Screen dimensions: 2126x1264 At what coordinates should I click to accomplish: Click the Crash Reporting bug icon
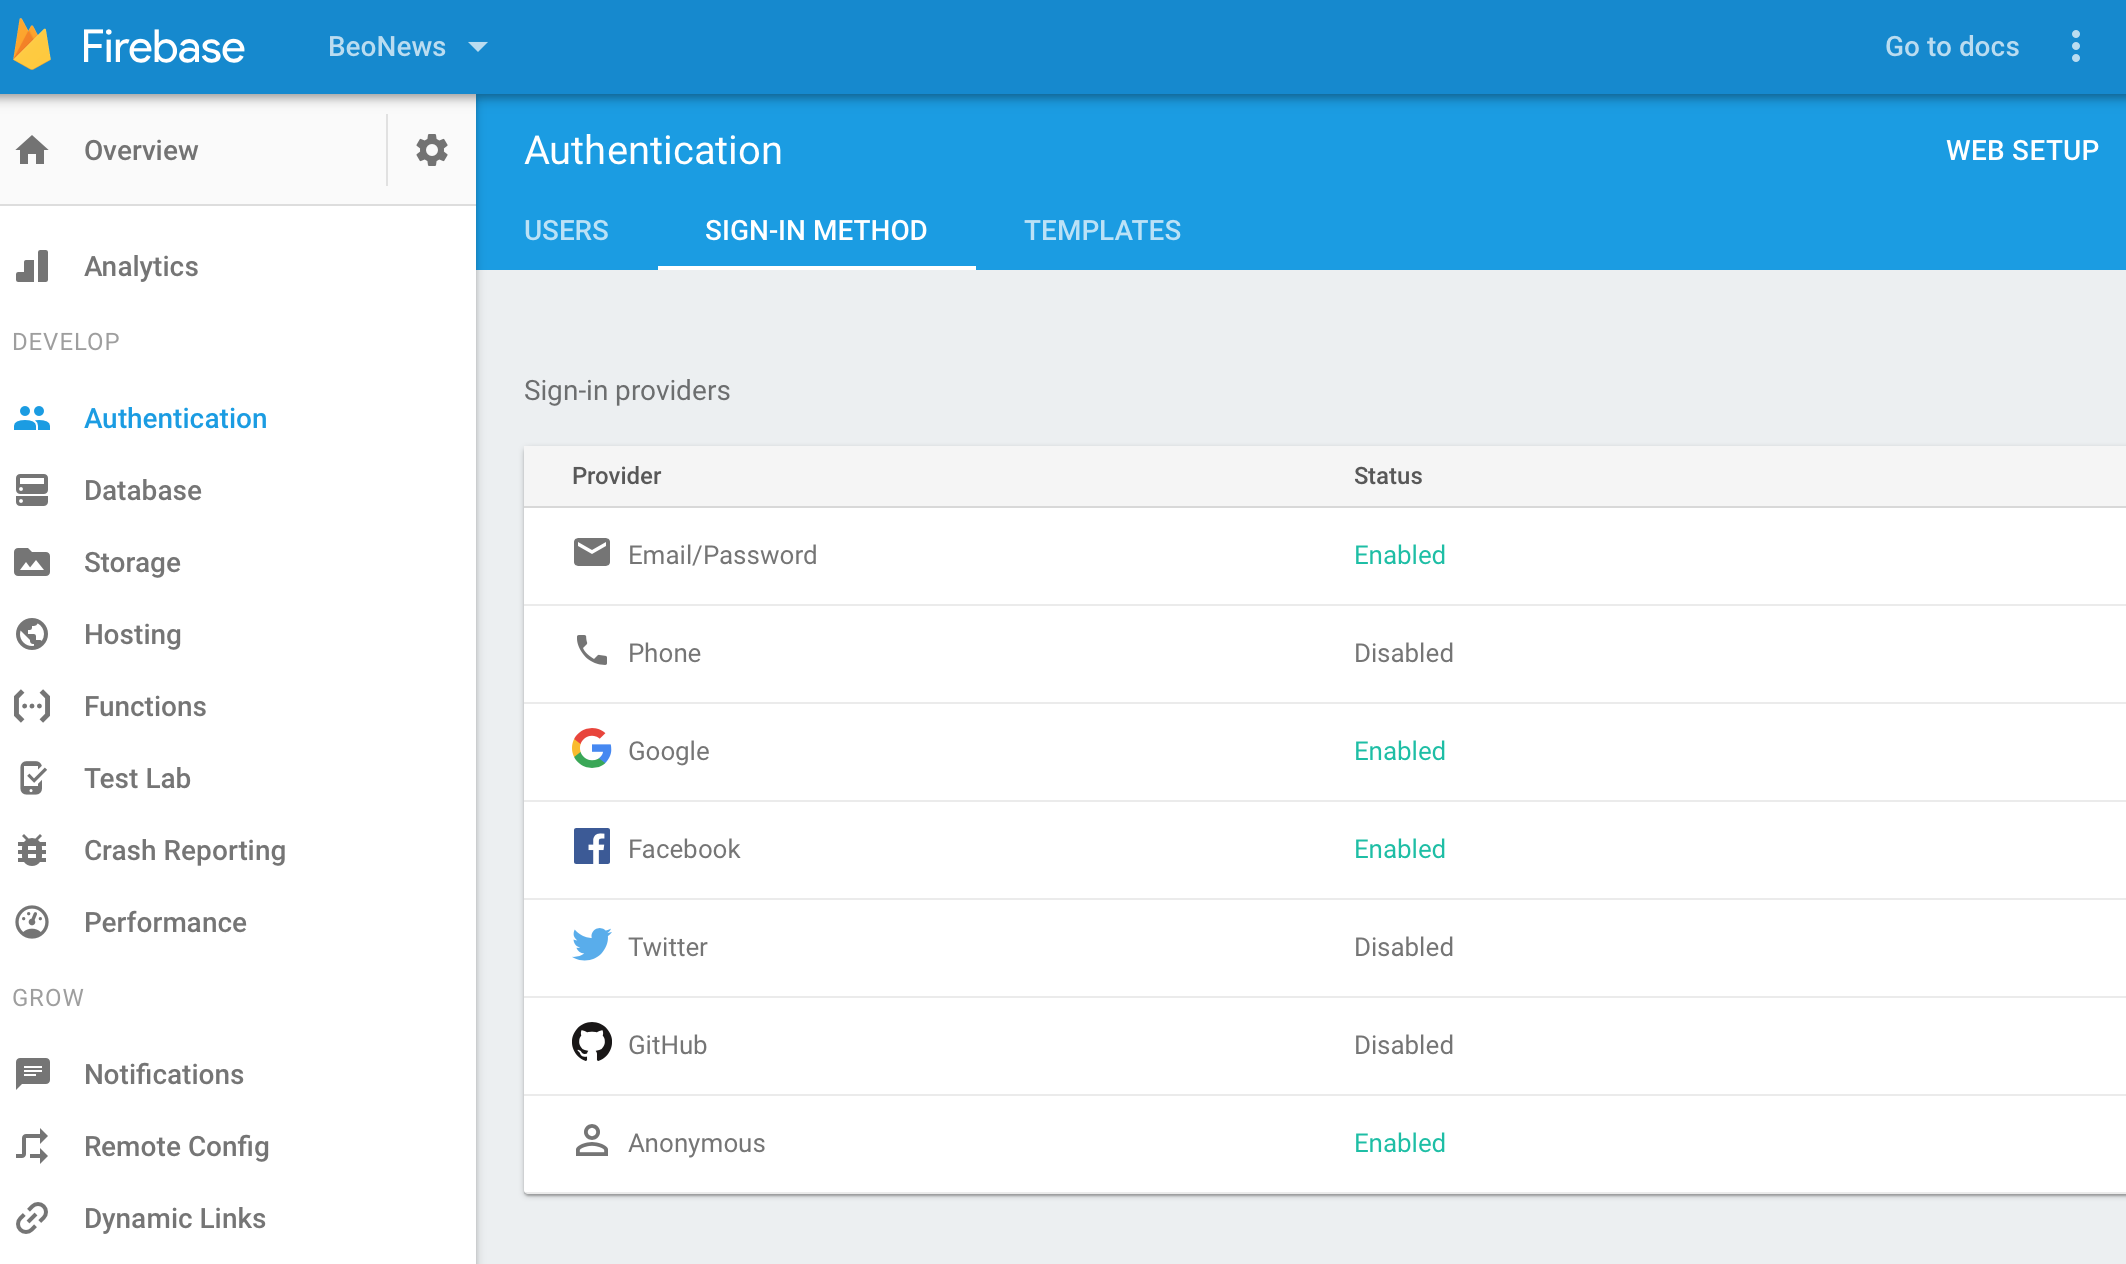click(32, 850)
